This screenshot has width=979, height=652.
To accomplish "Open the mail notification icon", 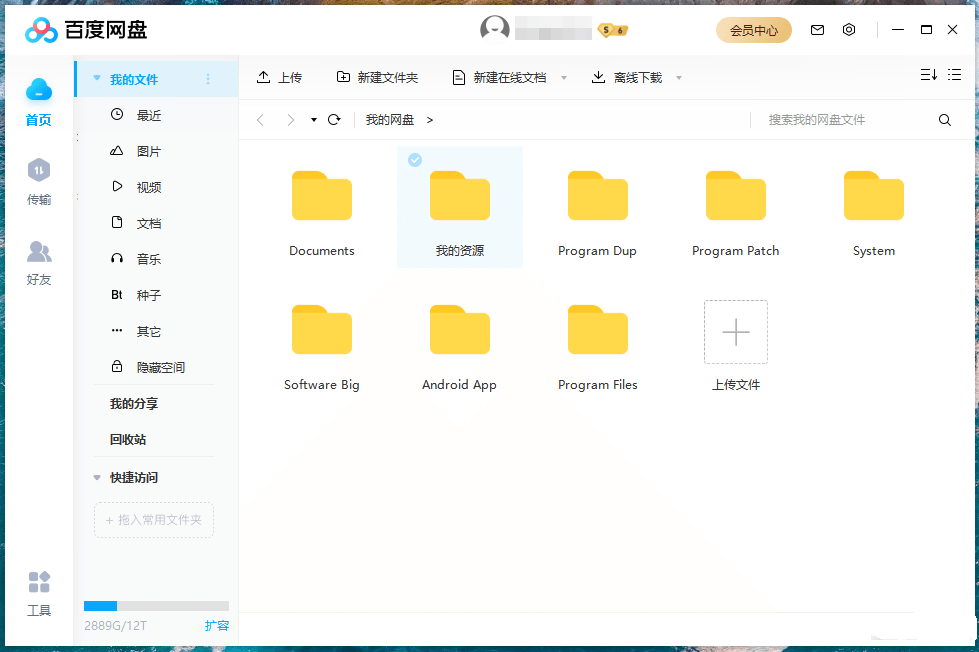I will (x=817, y=30).
